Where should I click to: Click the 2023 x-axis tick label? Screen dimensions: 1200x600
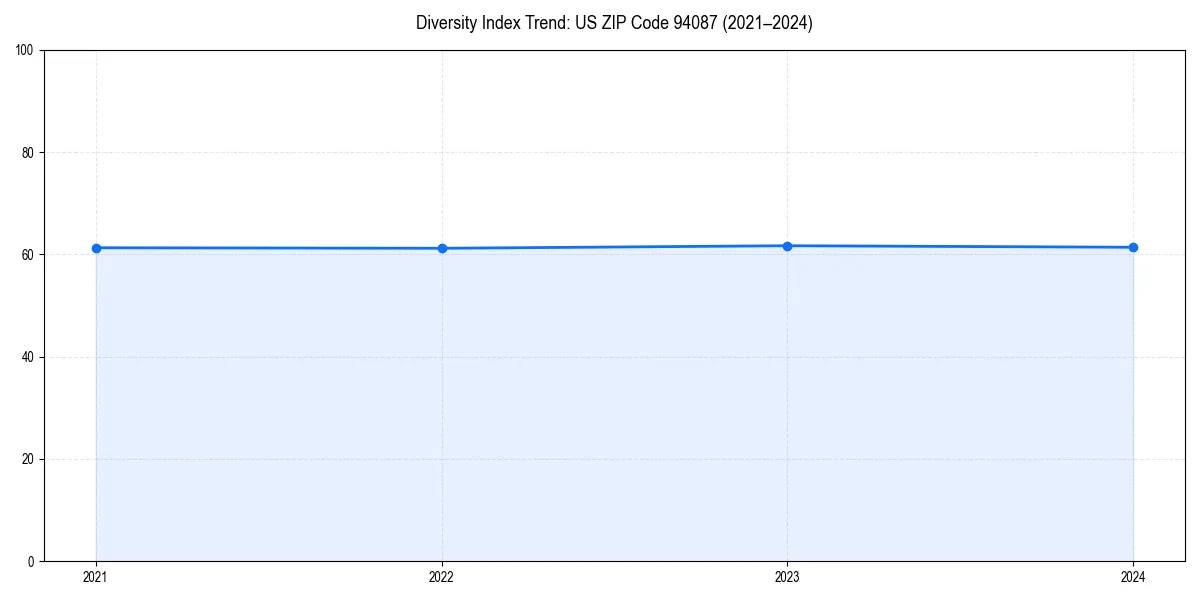point(788,576)
